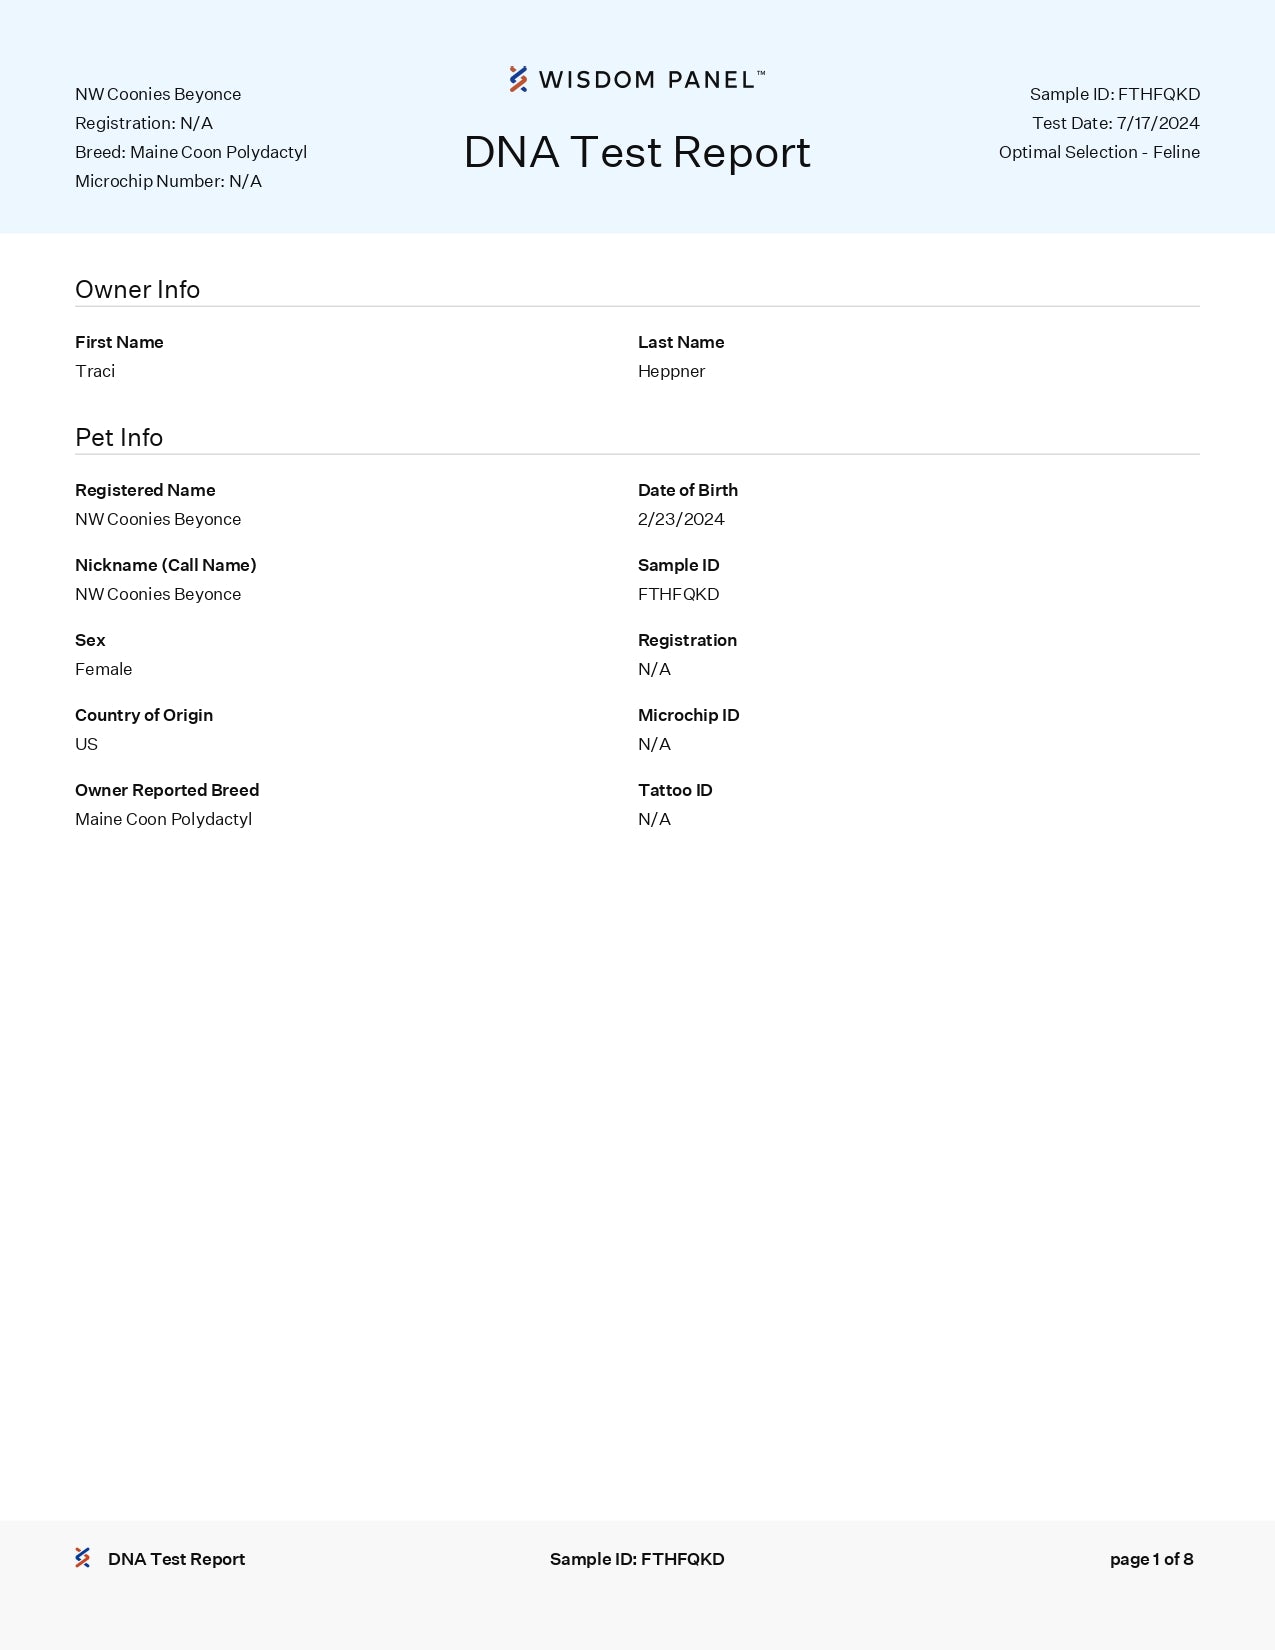Screen dimensions: 1275x1650
Task: Click the Registered Name field label
Action: [x=145, y=490]
